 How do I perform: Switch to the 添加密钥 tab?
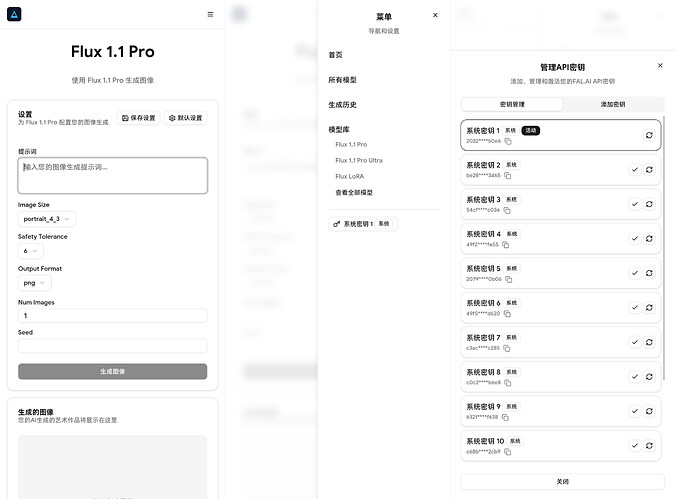point(613,104)
